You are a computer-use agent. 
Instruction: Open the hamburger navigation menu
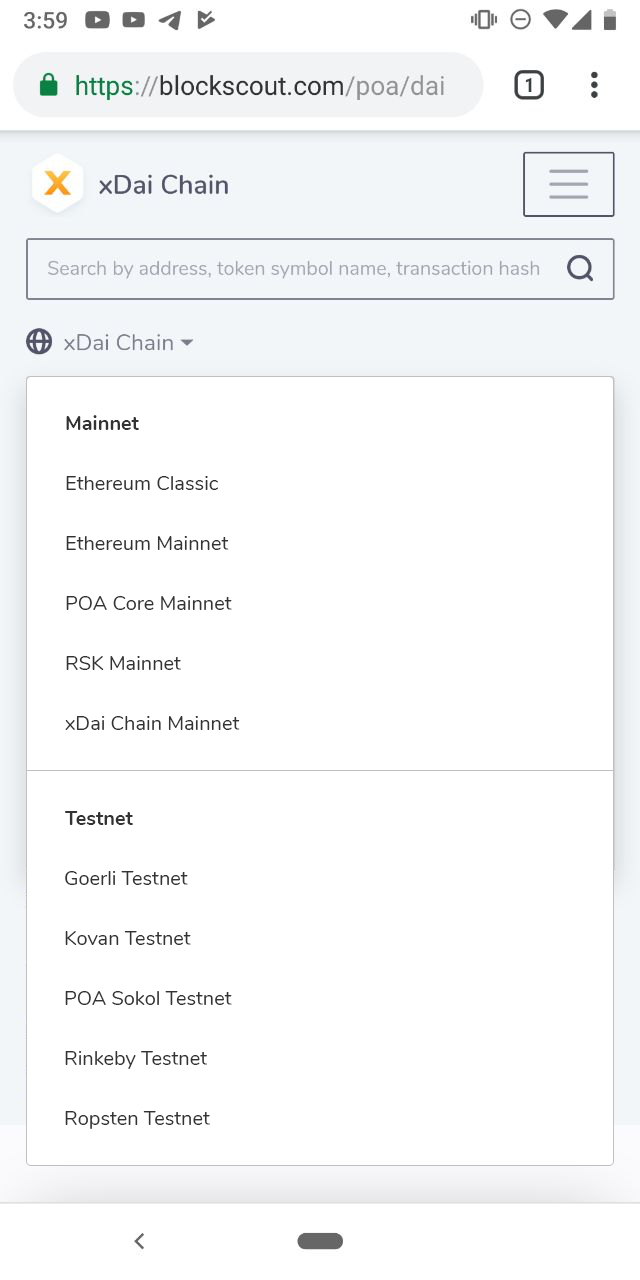coord(568,183)
